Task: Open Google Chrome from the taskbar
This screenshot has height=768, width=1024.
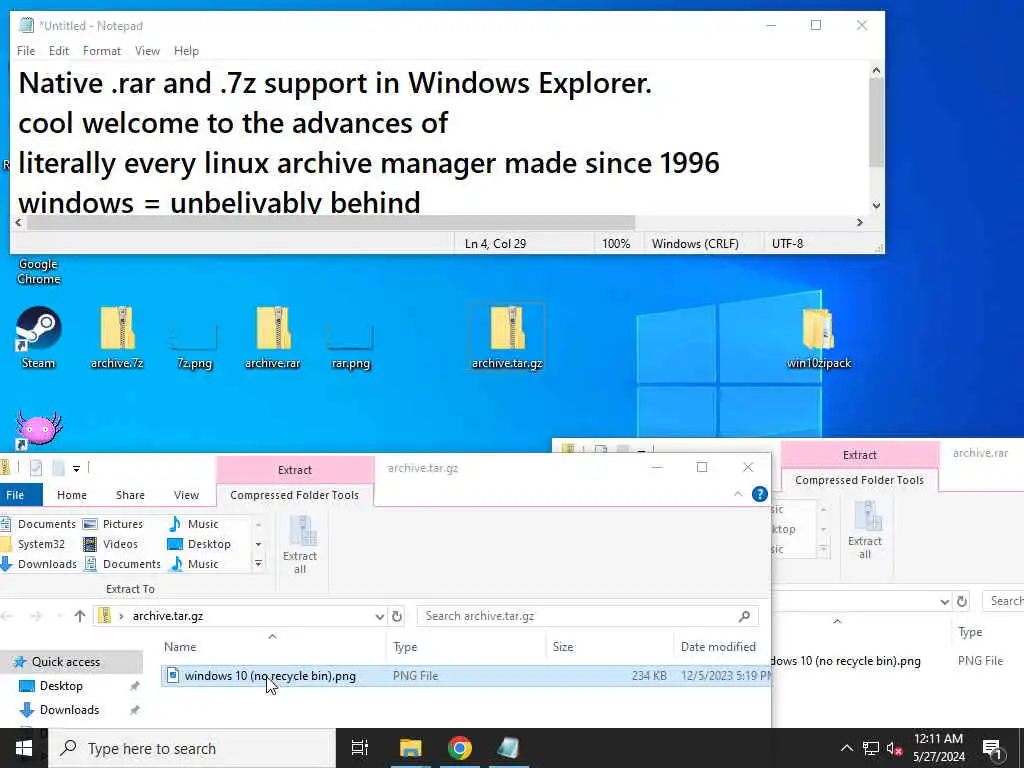Action: [x=460, y=748]
